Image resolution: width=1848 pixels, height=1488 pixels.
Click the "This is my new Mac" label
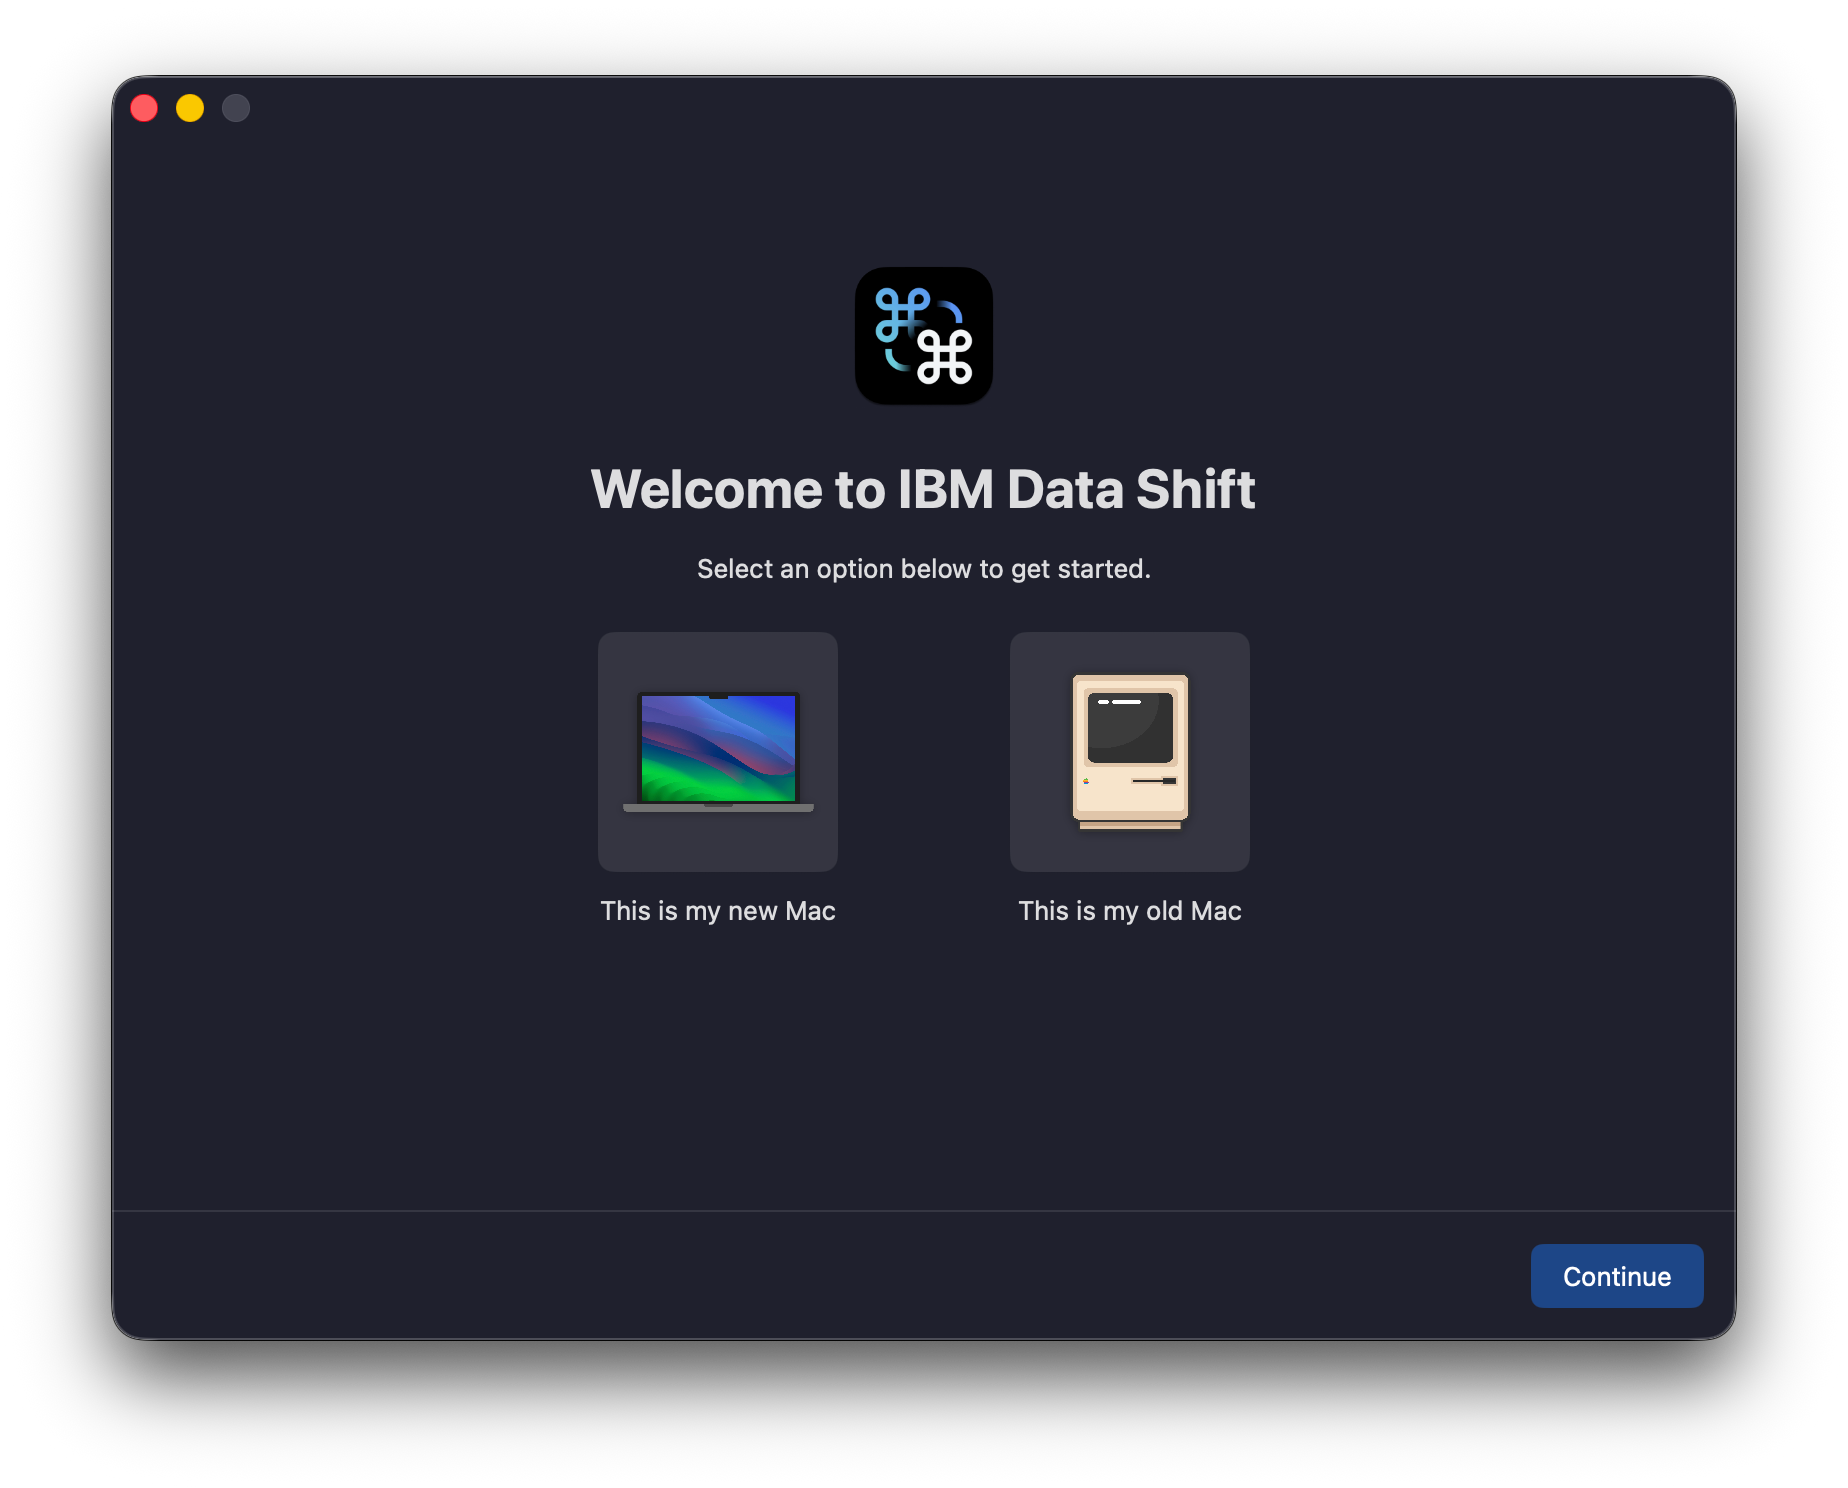(717, 911)
